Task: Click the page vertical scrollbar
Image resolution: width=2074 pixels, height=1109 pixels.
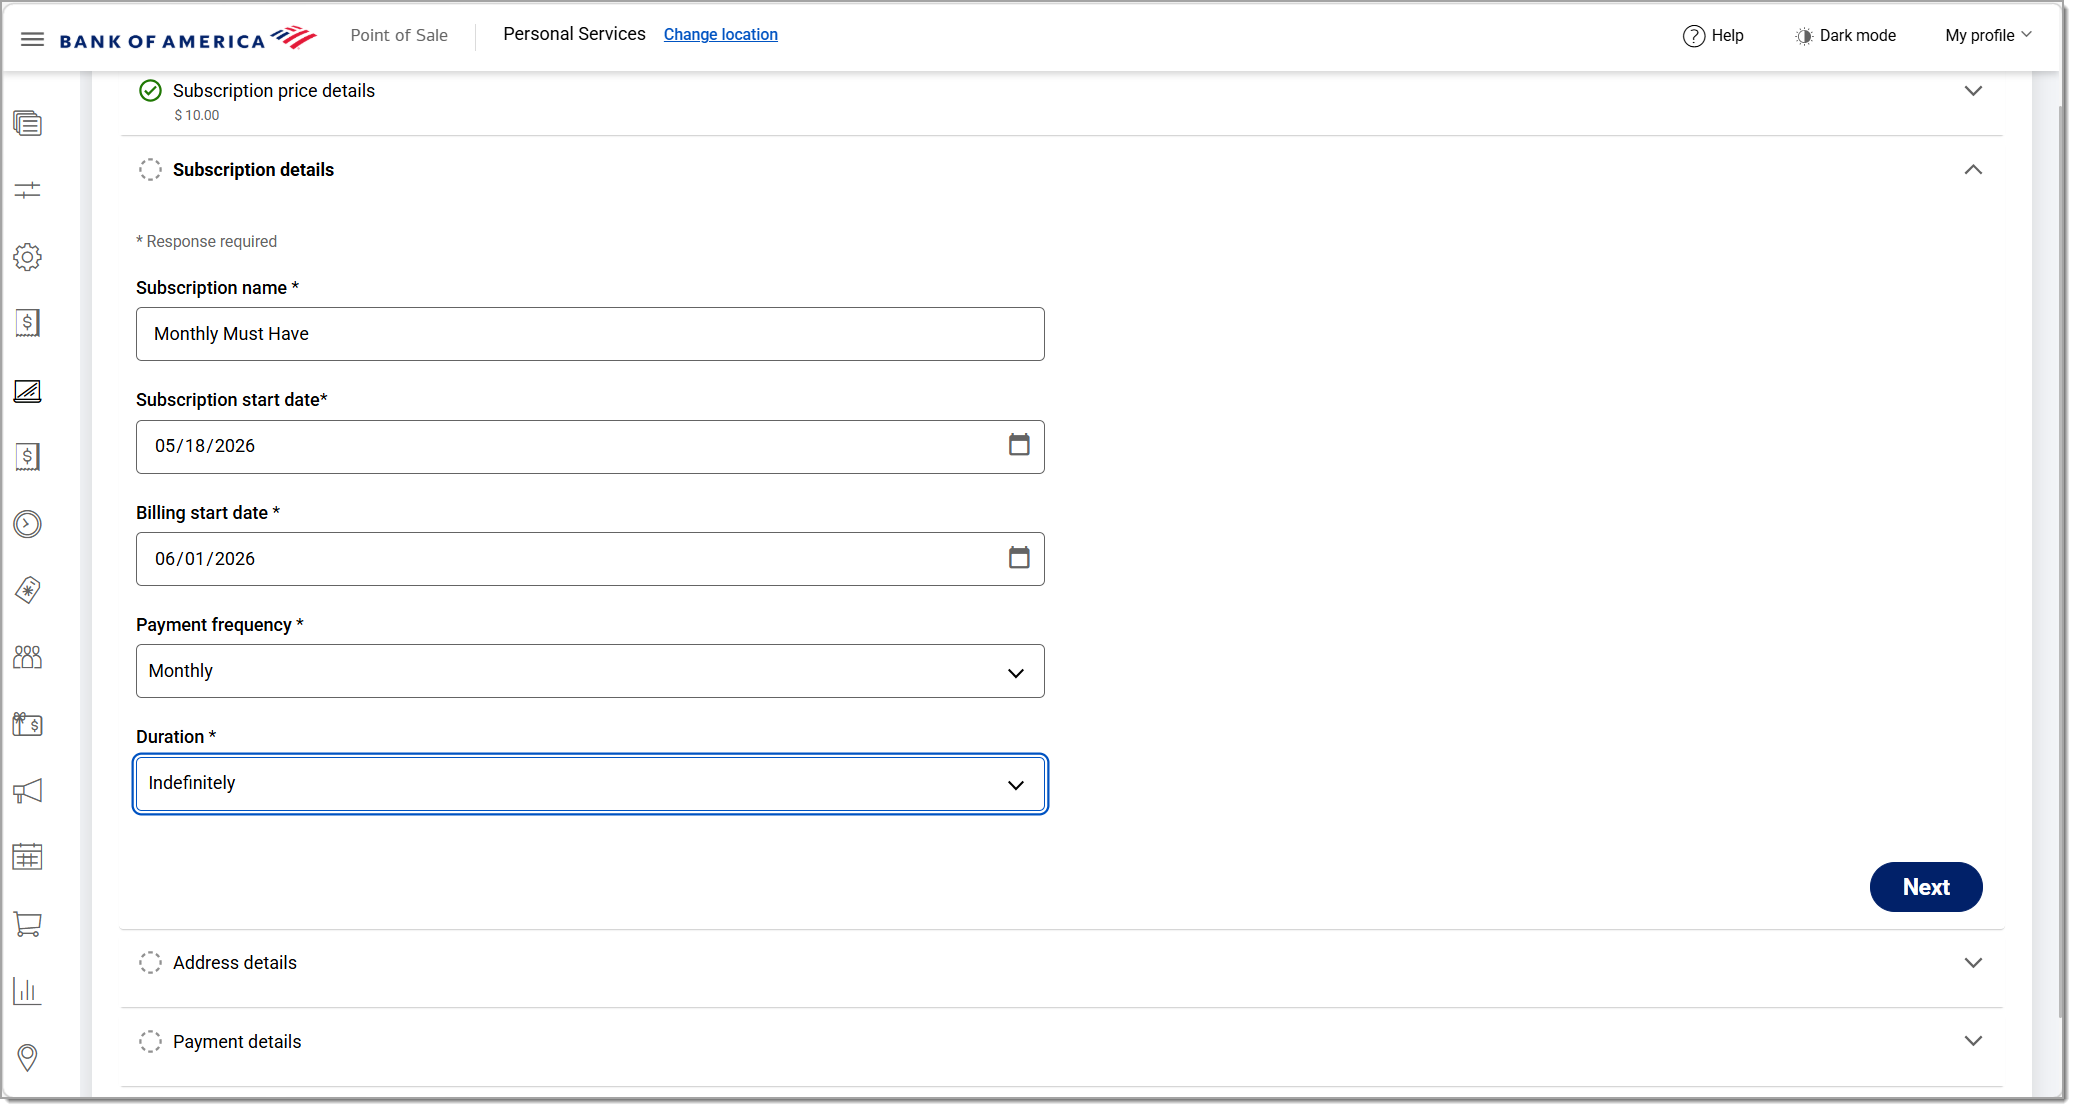Action: pos(2062,560)
